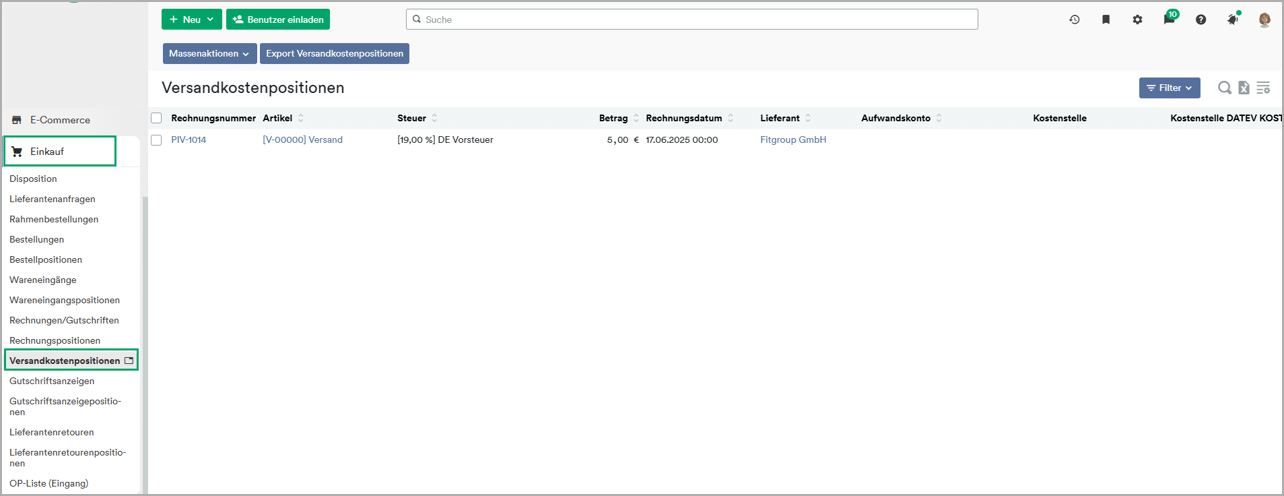Tick the select-all checkbox in table header
Viewport: 1284px width, 496px height.
pyautogui.click(x=156, y=118)
